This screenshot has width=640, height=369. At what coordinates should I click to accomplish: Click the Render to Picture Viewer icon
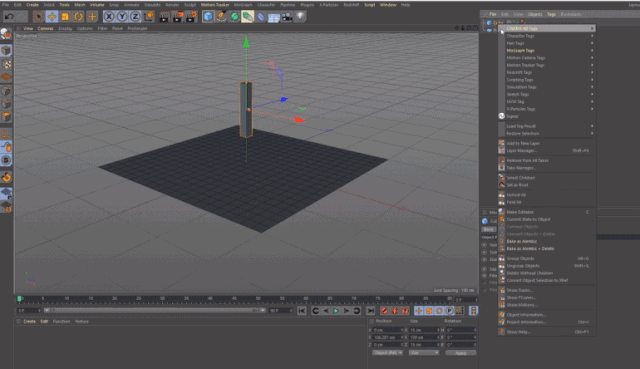(x=178, y=16)
